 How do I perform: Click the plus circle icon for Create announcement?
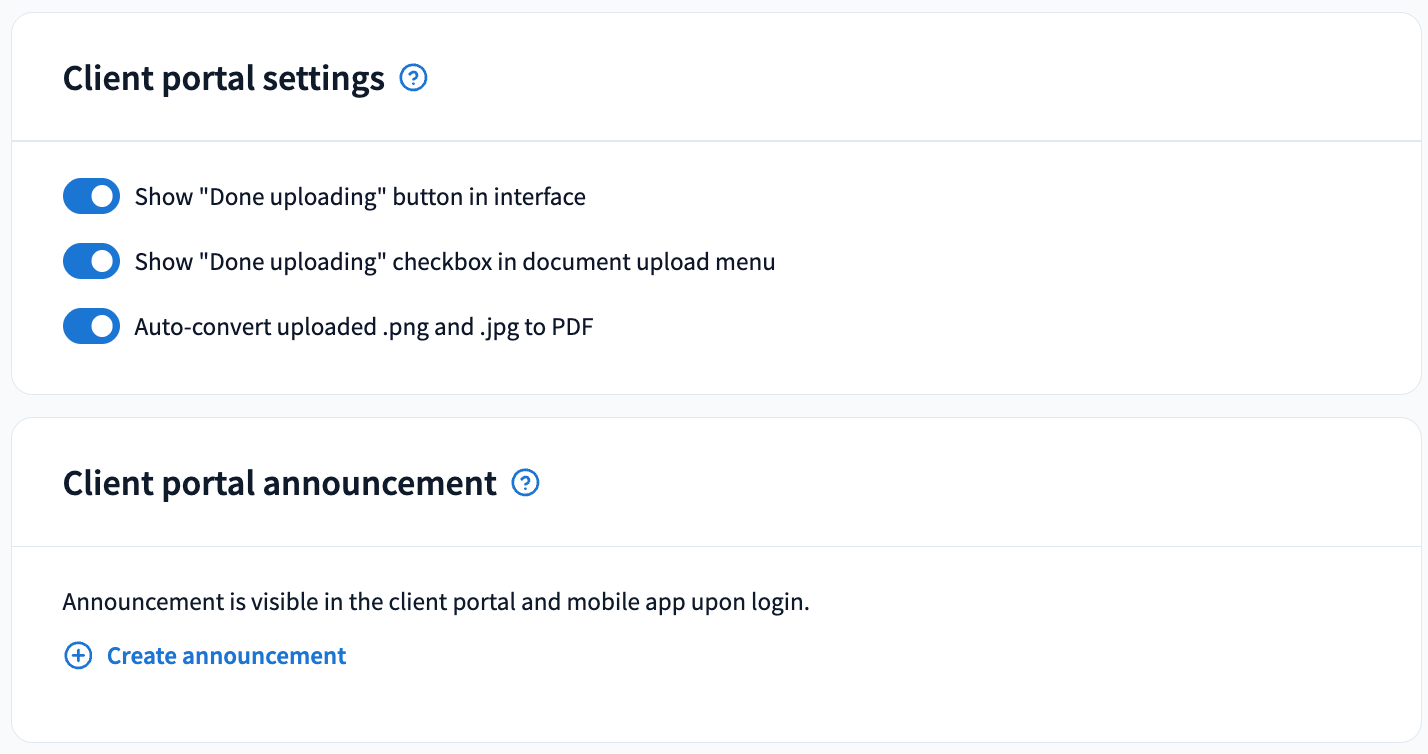coord(78,656)
